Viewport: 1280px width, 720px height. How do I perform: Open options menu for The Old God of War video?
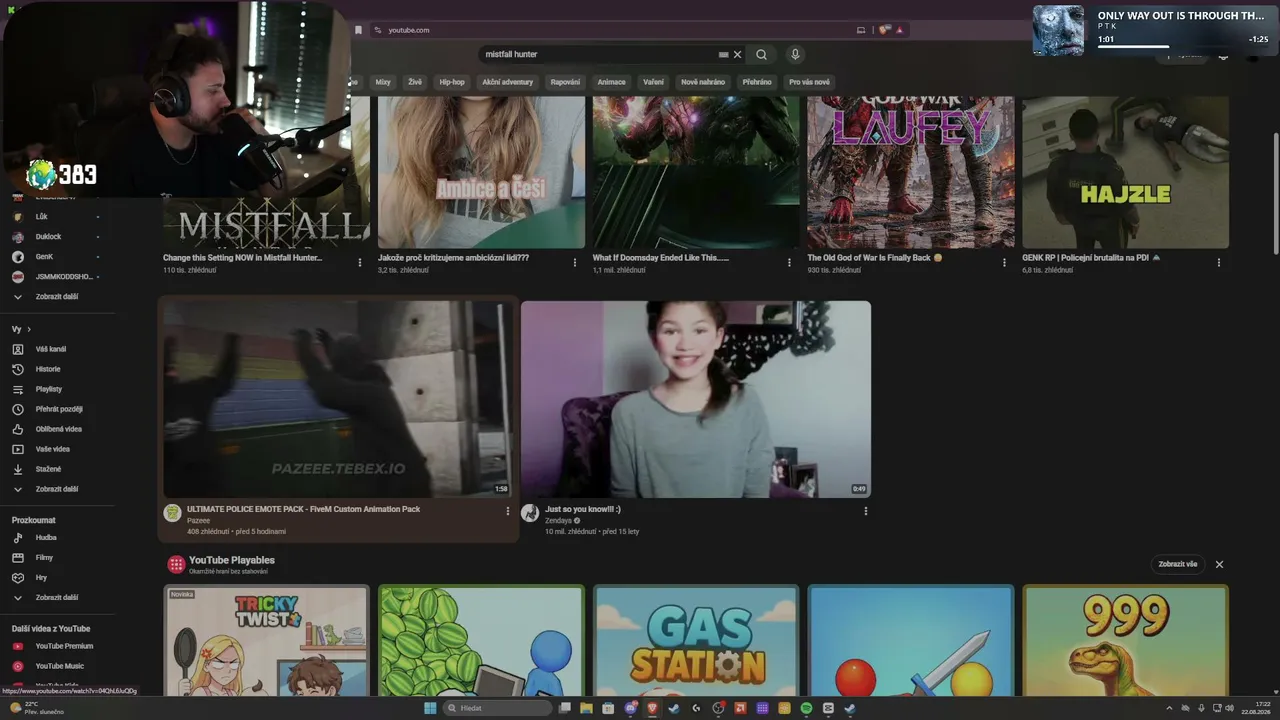[x=1005, y=262]
